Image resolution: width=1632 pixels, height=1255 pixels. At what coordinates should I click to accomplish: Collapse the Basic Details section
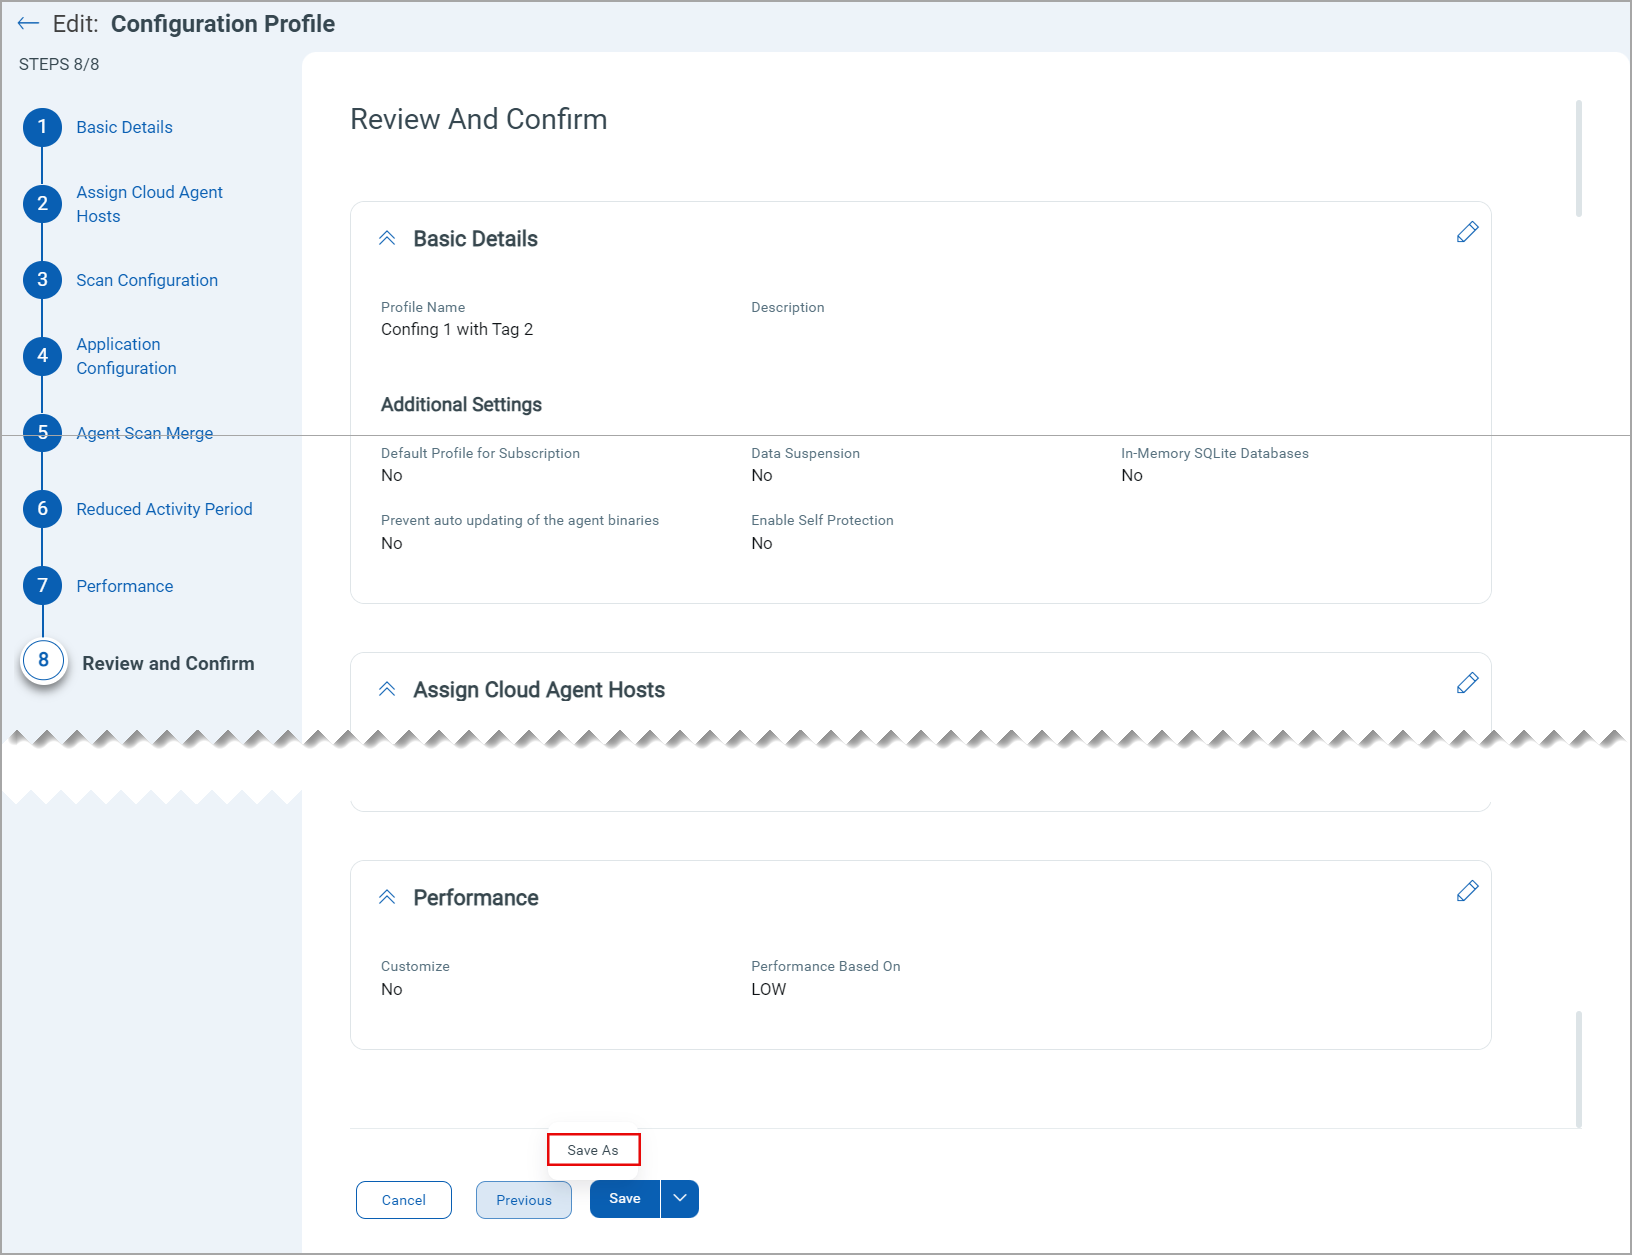tap(387, 239)
